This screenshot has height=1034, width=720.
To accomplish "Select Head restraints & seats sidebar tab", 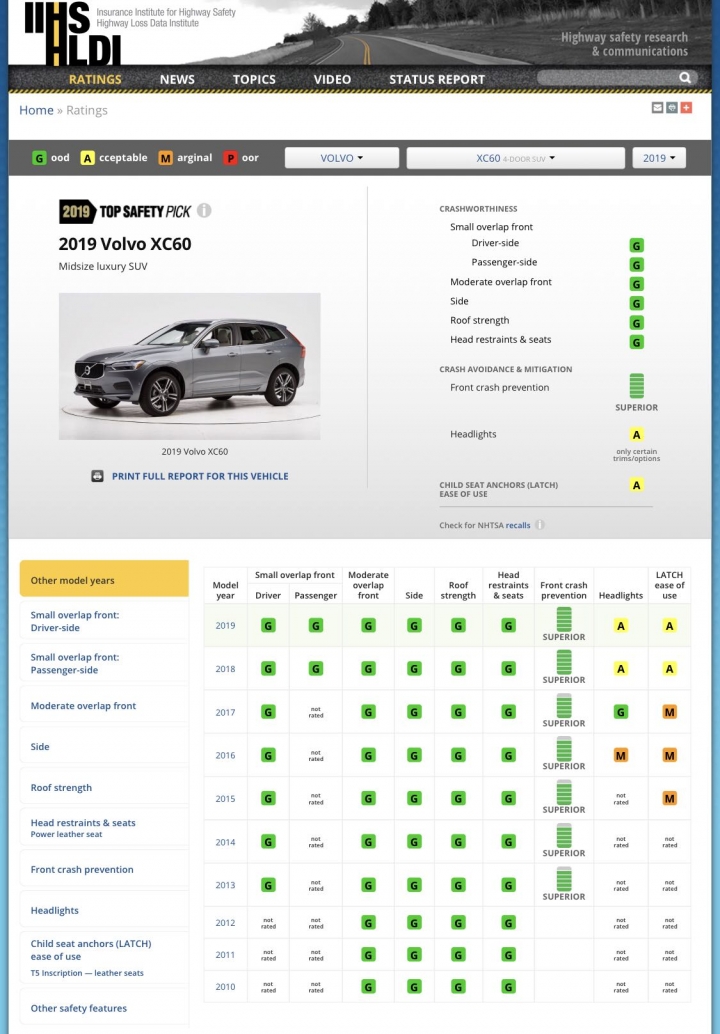I will click(104, 827).
